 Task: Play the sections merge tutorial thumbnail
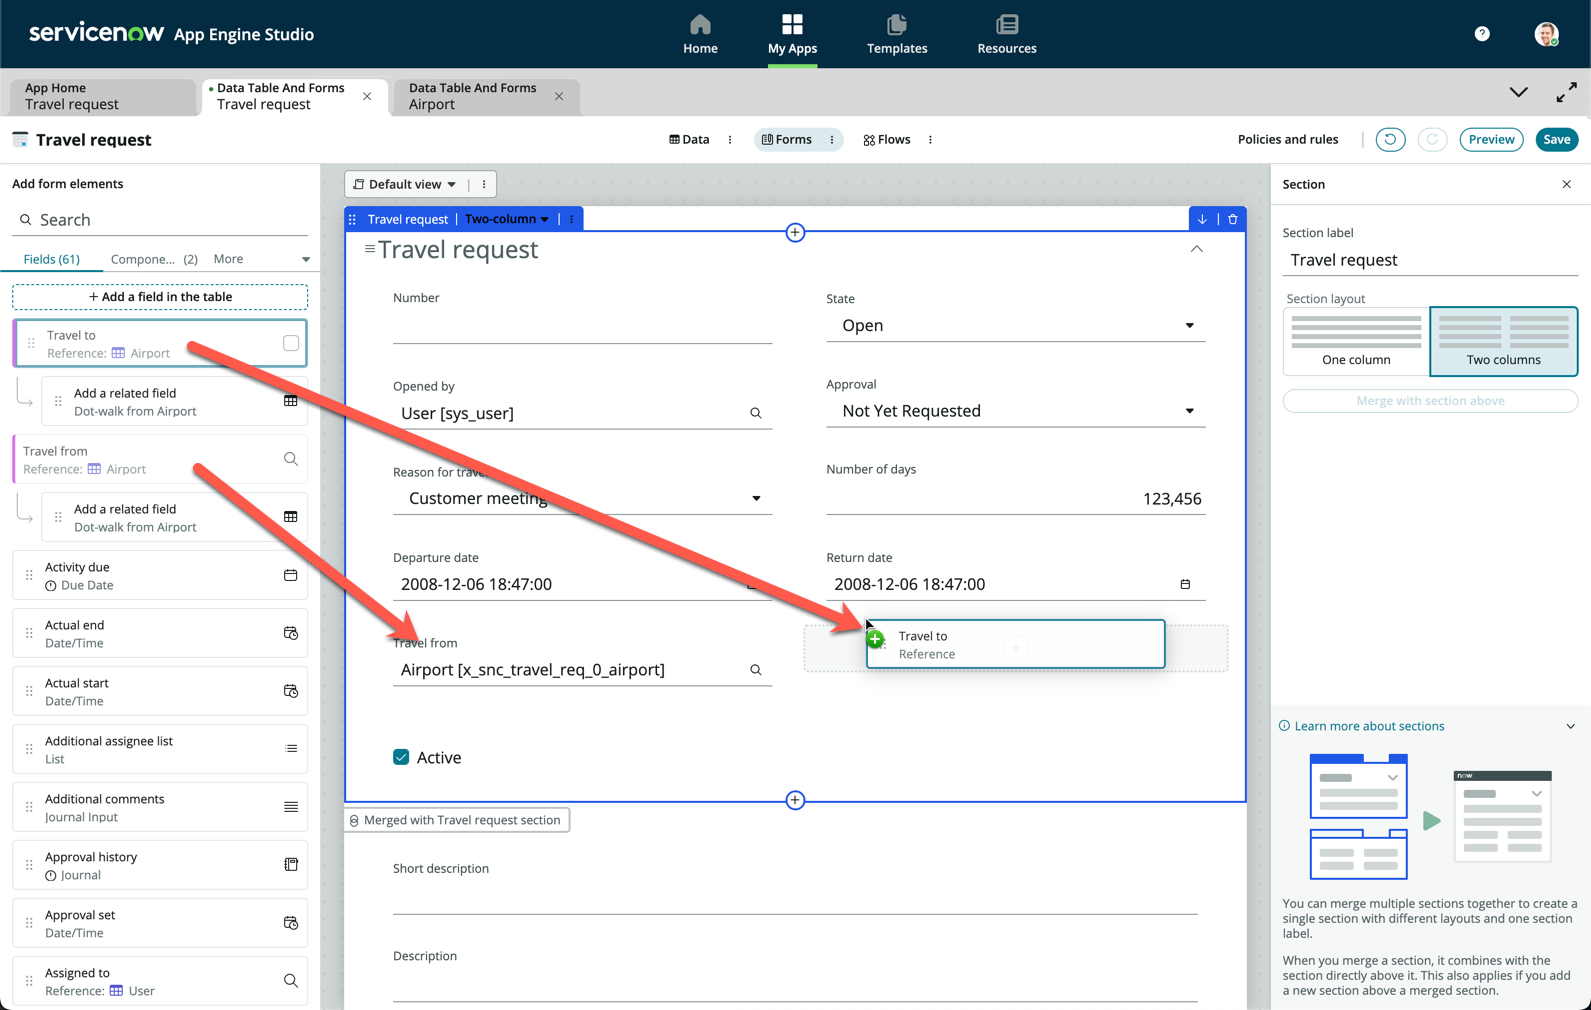[x=1431, y=820]
